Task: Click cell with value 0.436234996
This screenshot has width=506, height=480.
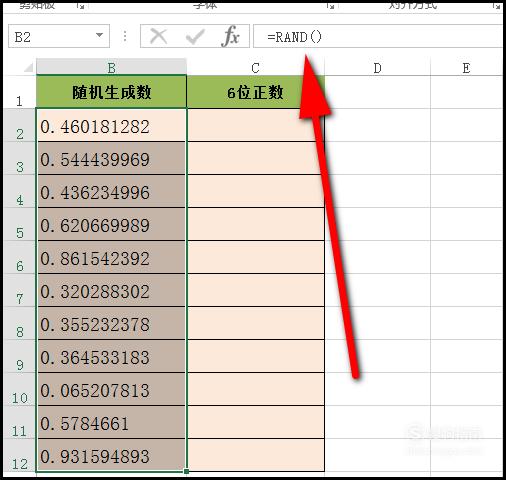Action: click(111, 191)
